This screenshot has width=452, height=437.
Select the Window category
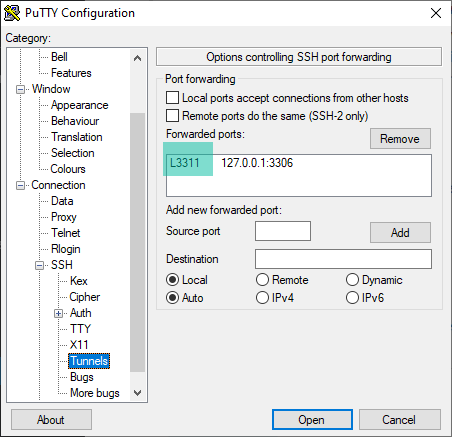coord(51,89)
